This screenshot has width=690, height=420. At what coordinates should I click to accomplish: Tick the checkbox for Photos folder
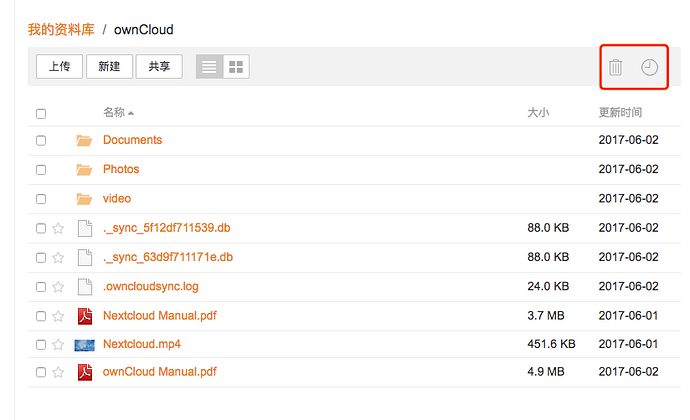[41, 169]
